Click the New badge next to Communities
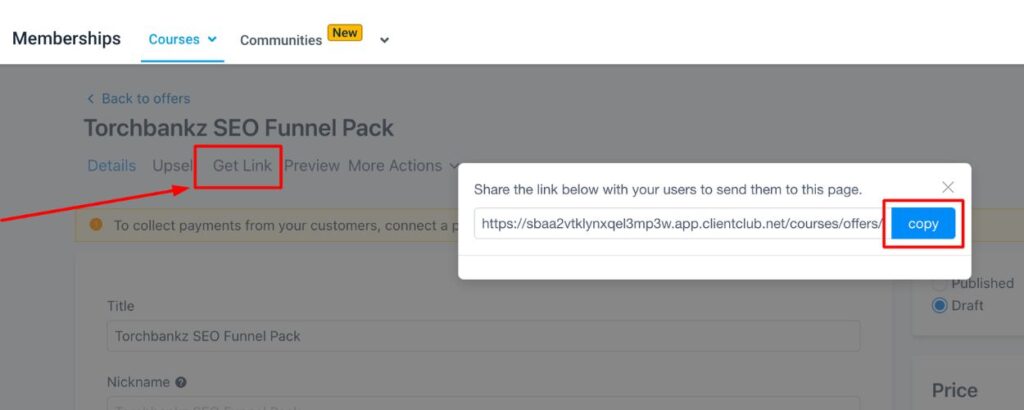 (x=345, y=33)
